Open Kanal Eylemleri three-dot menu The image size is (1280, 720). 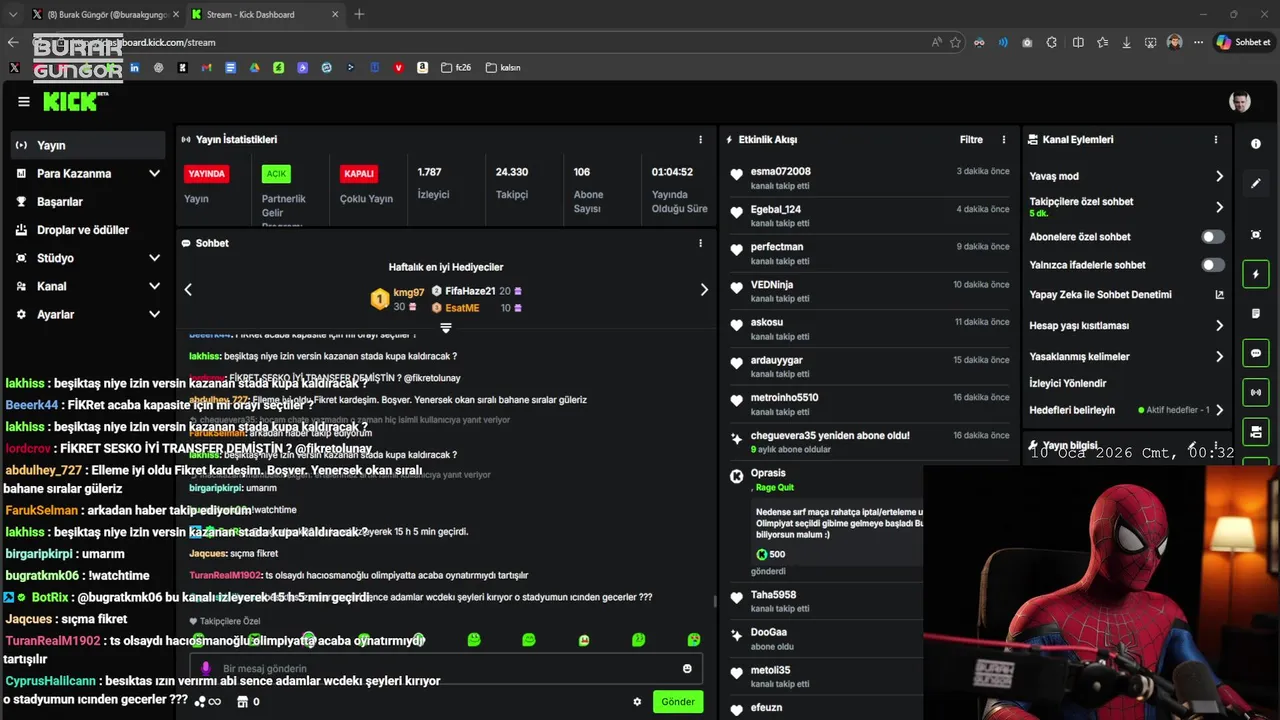[x=1216, y=140]
